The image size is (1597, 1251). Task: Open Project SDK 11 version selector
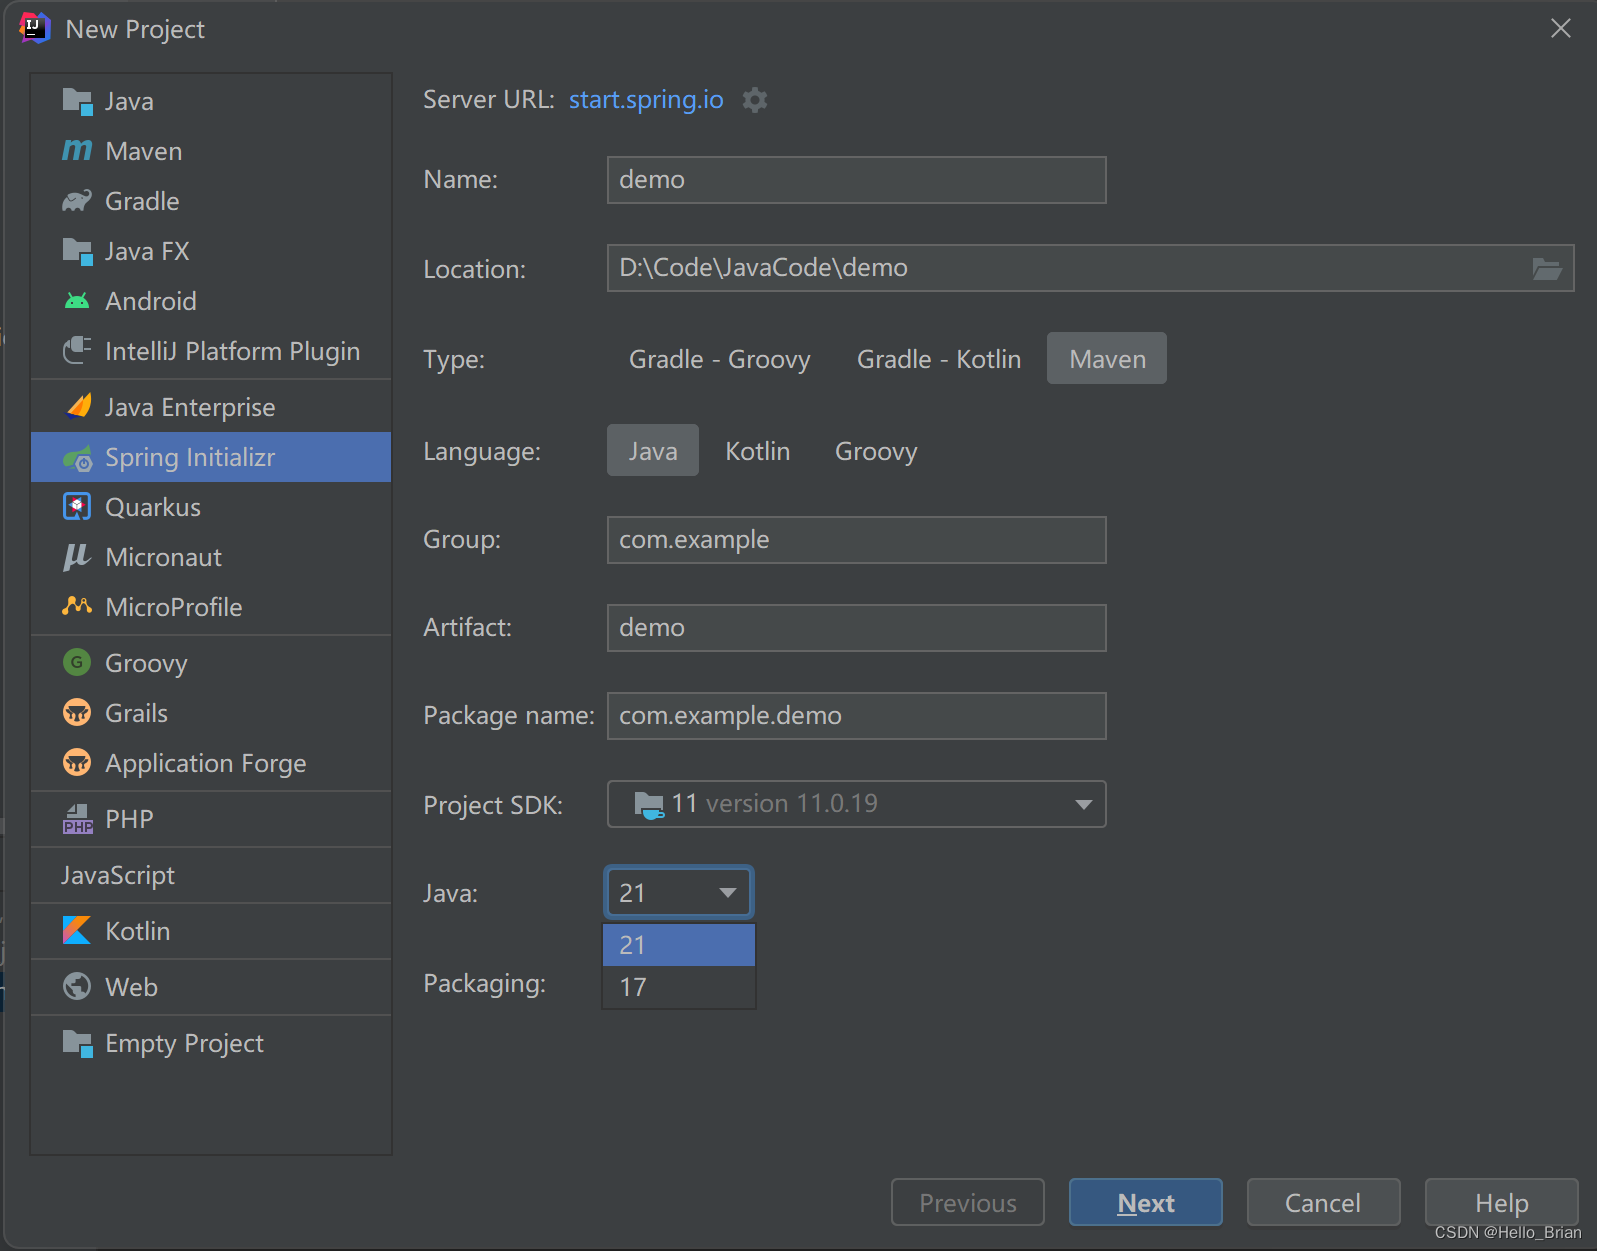(x=857, y=804)
